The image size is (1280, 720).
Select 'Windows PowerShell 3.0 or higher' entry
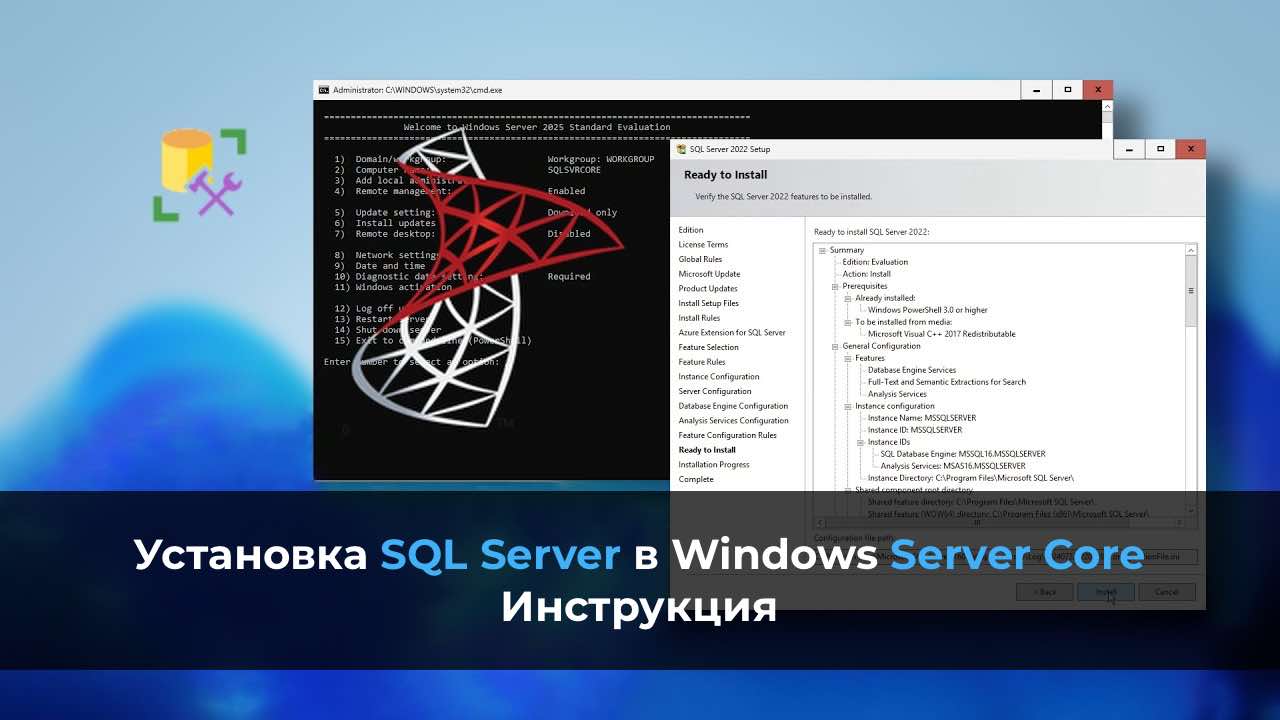click(927, 310)
